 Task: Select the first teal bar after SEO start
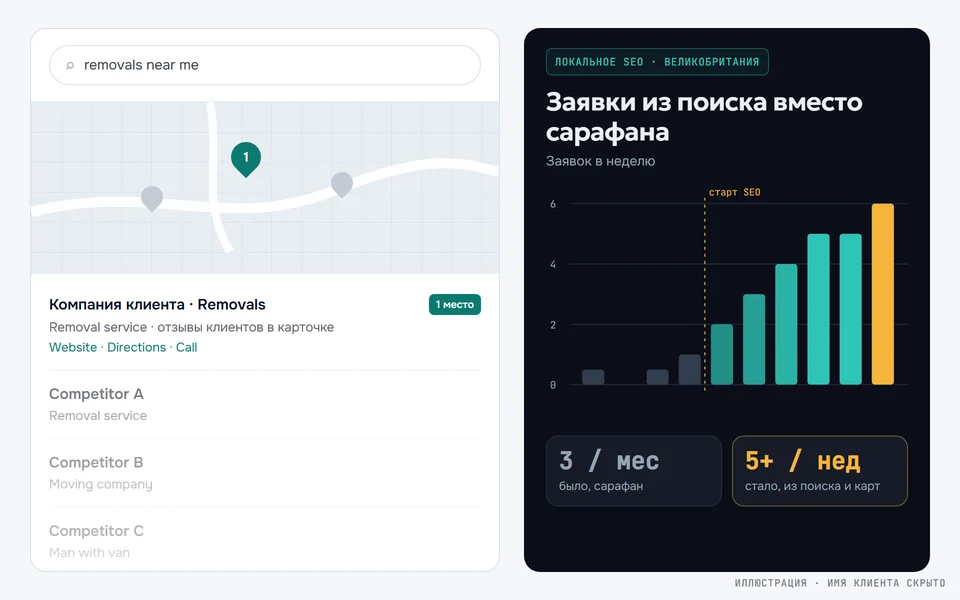point(722,354)
